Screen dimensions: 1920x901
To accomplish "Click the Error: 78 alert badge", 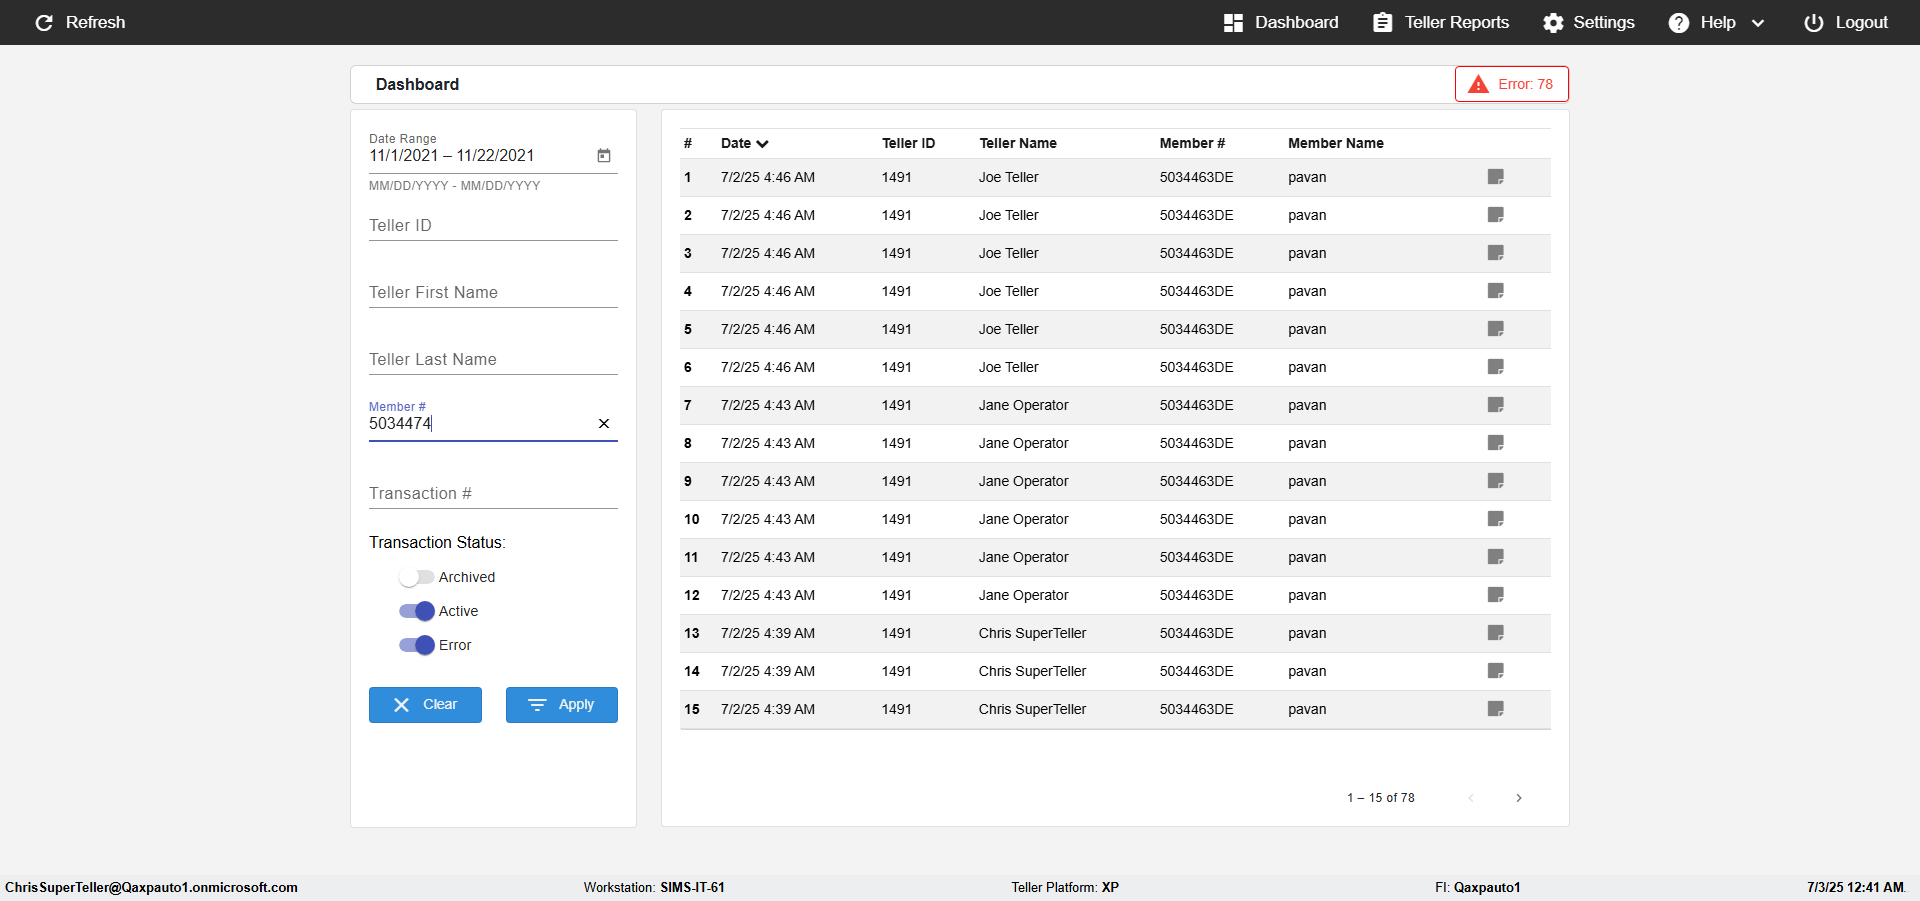I will 1512,84.
